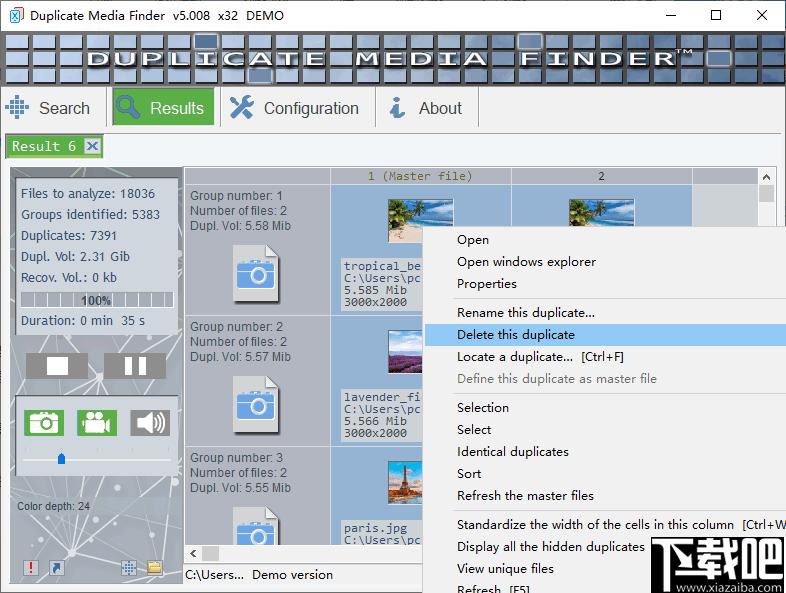The width and height of the screenshot is (786, 593).
Task: Click 'Recov. Vol.: 0 kb' text
Action: 69,278
